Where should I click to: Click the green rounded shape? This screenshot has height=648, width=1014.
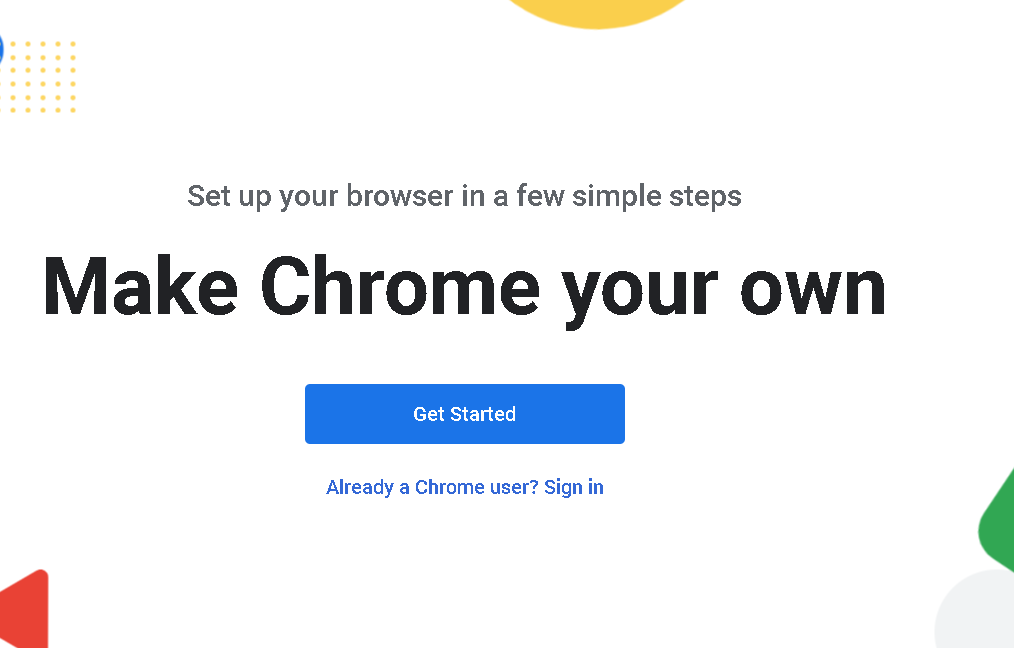click(999, 521)
